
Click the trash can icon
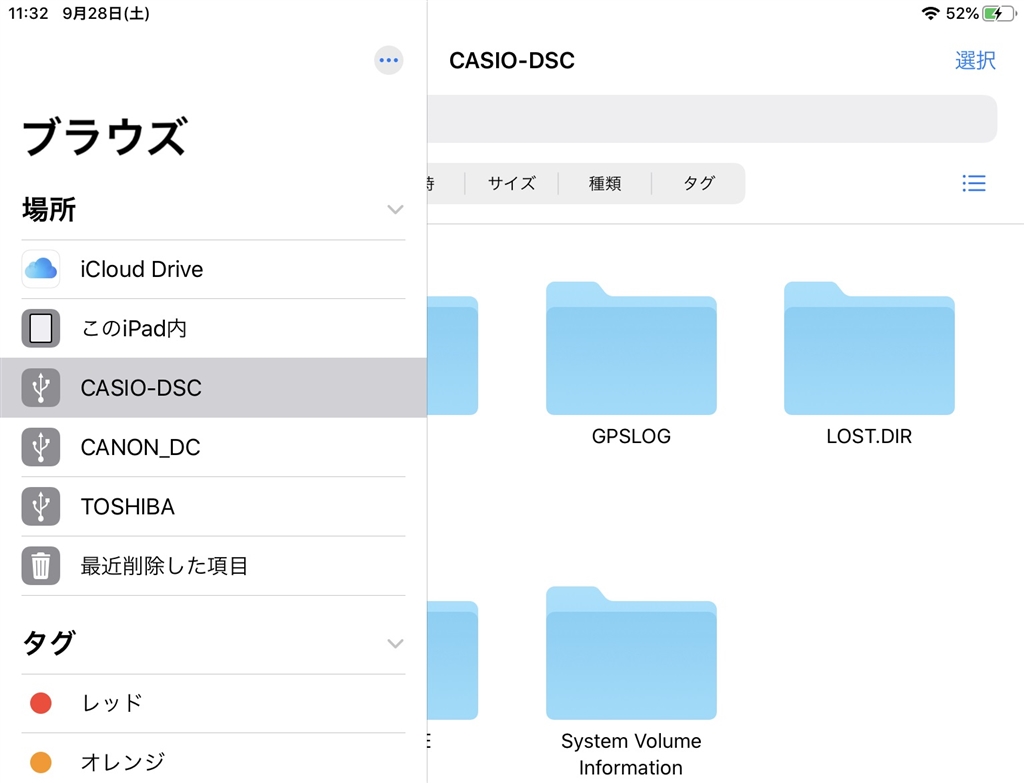point(40,566)
